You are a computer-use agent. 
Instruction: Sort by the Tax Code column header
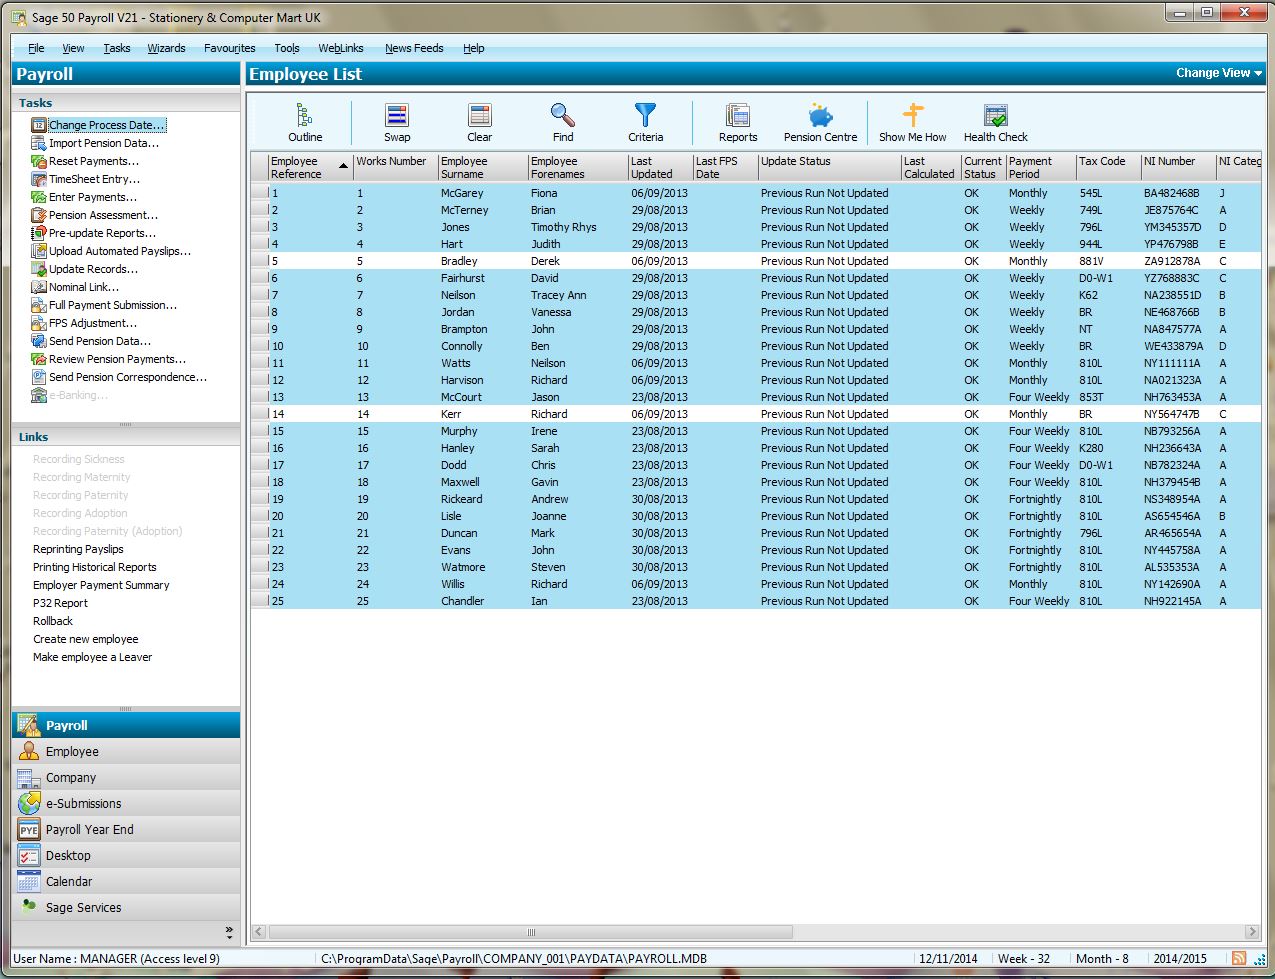click(x=1108, y=167)
